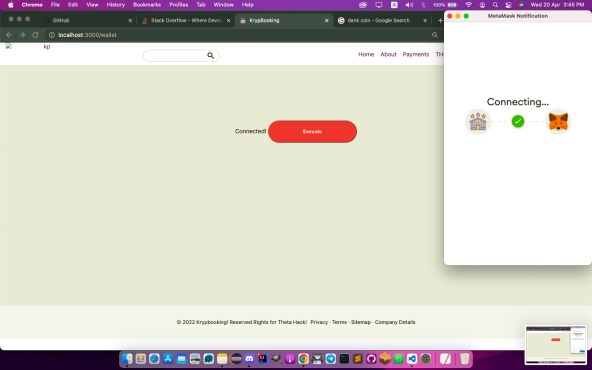The height and width of the screenshot is (370, 592).
Task: Open the View menu
Action: 92,5
